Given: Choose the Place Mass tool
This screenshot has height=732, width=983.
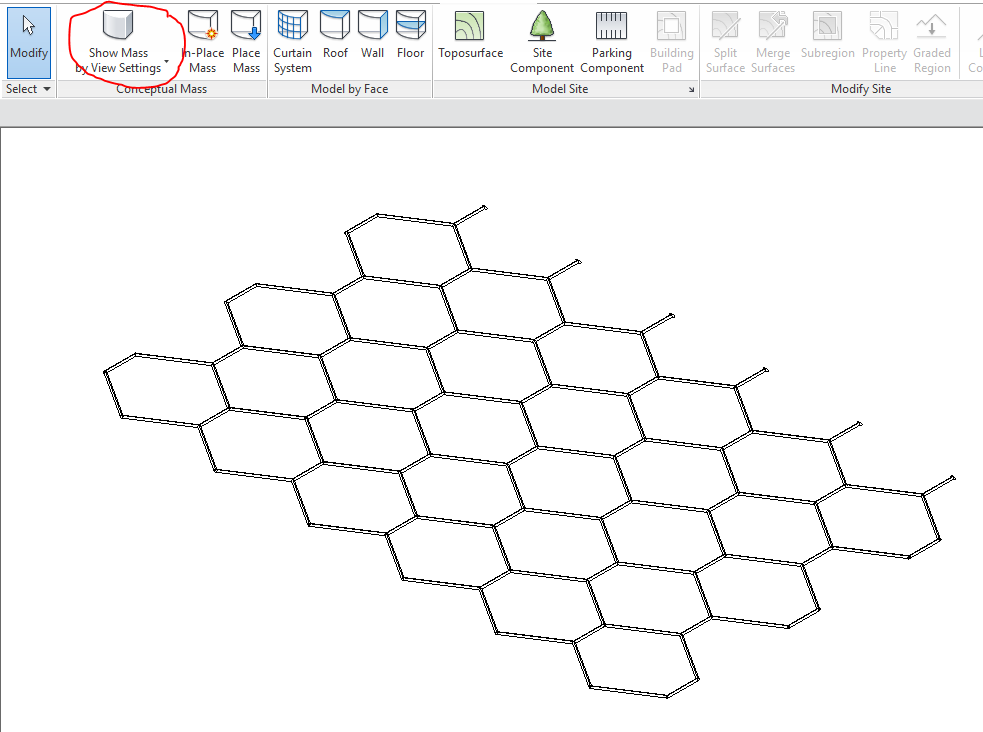Looking at the screenshot, I should [x=246, y=42].
